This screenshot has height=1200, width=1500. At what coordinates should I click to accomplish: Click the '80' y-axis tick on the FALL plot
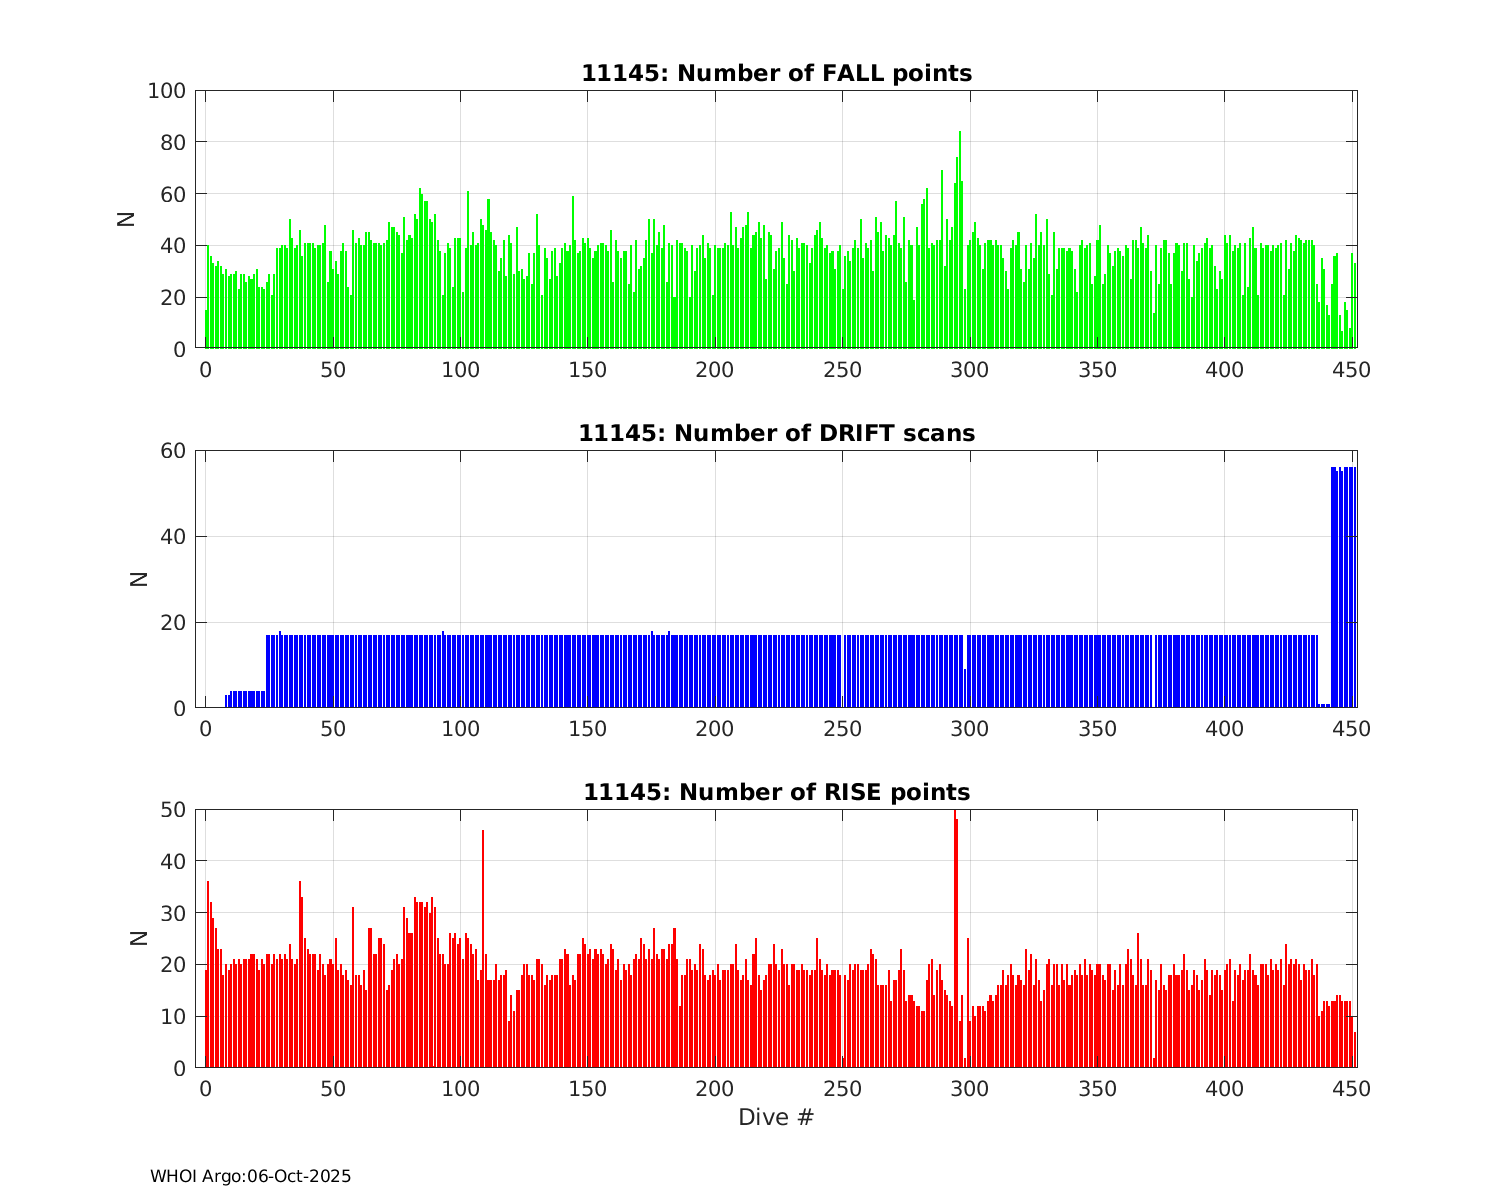click(173, 143)
